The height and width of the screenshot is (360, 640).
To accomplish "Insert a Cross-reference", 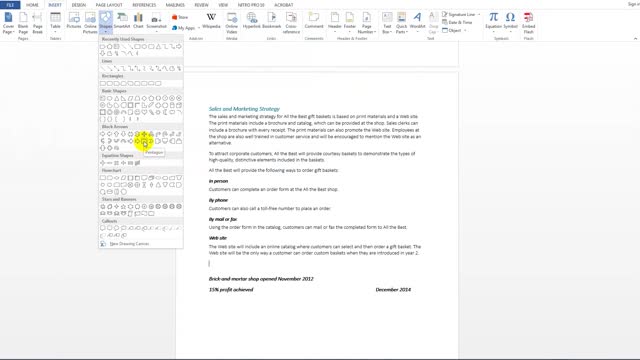I will (291, 23).
